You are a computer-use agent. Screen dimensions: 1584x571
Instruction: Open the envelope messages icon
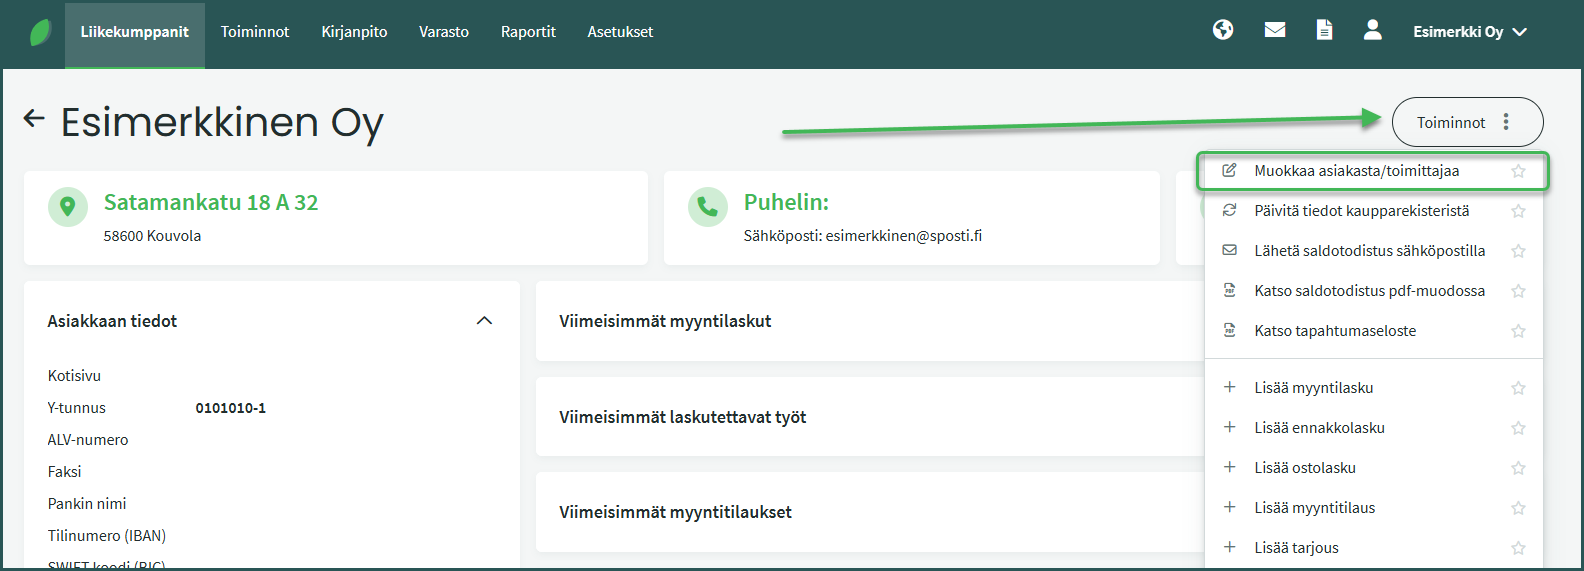(1275, 30)
